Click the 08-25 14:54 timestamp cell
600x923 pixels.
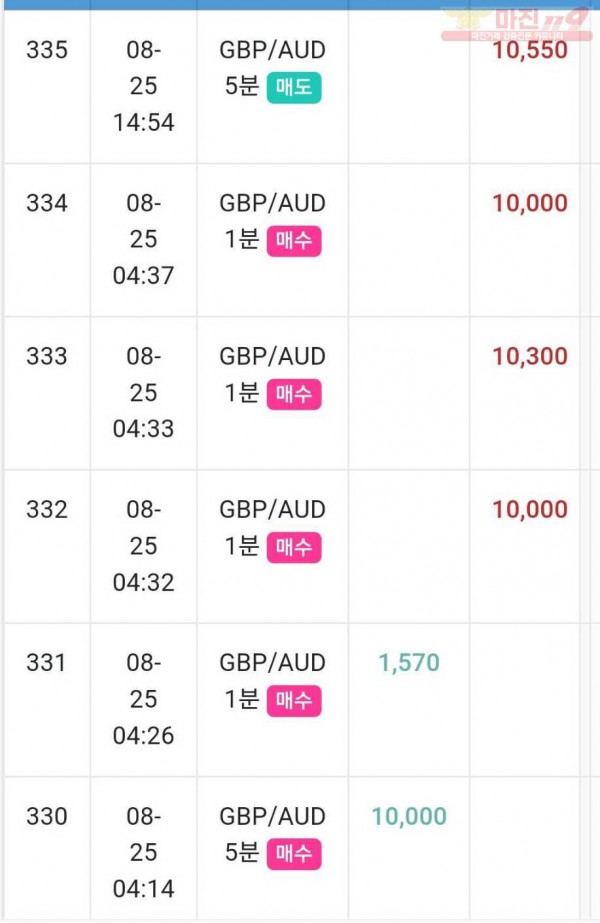click(x=144, y=87)
